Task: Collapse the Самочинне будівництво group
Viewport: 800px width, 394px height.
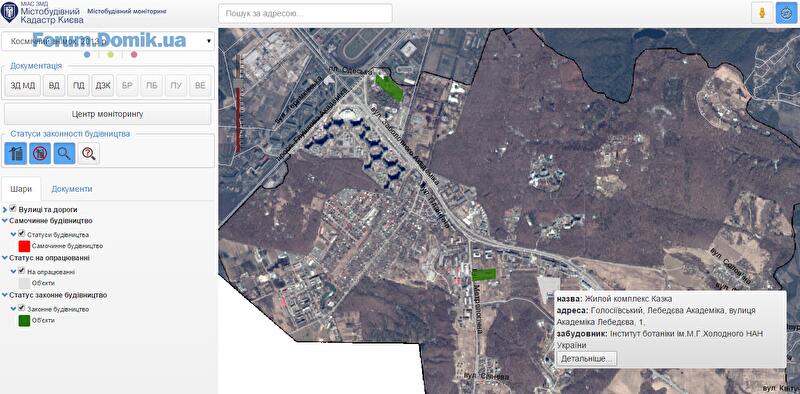Action: [5, 221]
